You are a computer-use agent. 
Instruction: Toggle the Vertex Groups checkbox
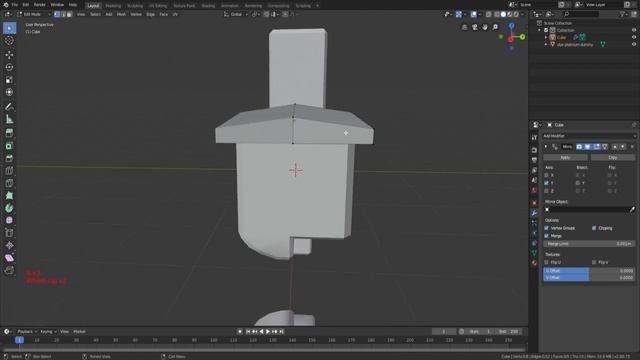(546, 228)
